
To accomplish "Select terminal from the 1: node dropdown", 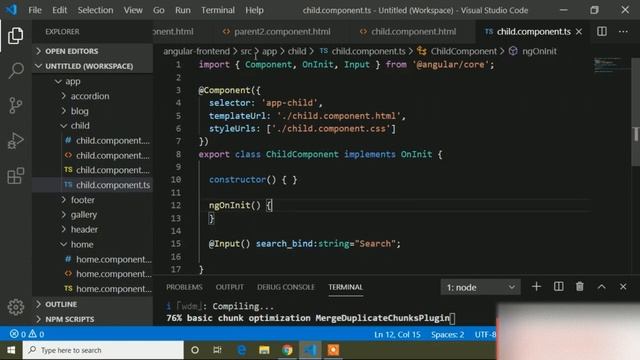I will 480,287.
